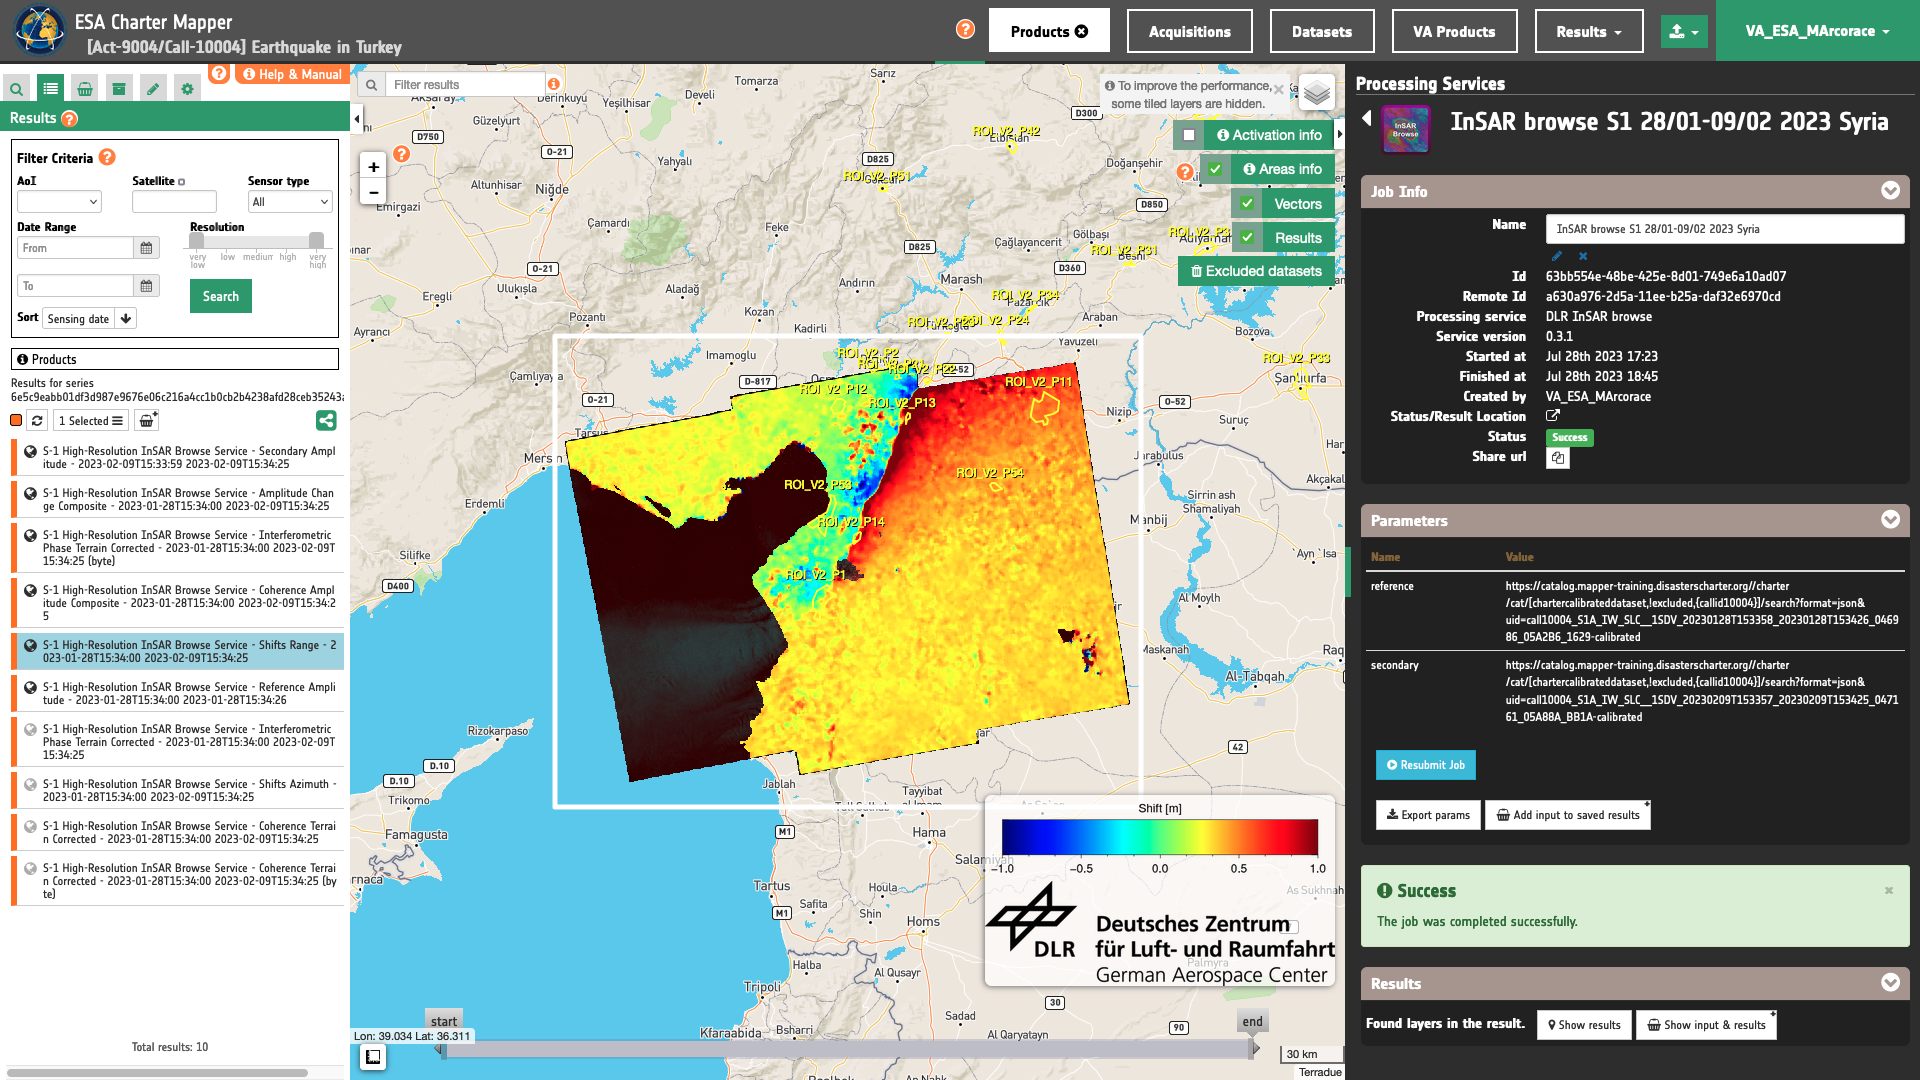Open the 1 Selected menu
This screenshot has height=1080, width=1920.
[x=90, y=421]
